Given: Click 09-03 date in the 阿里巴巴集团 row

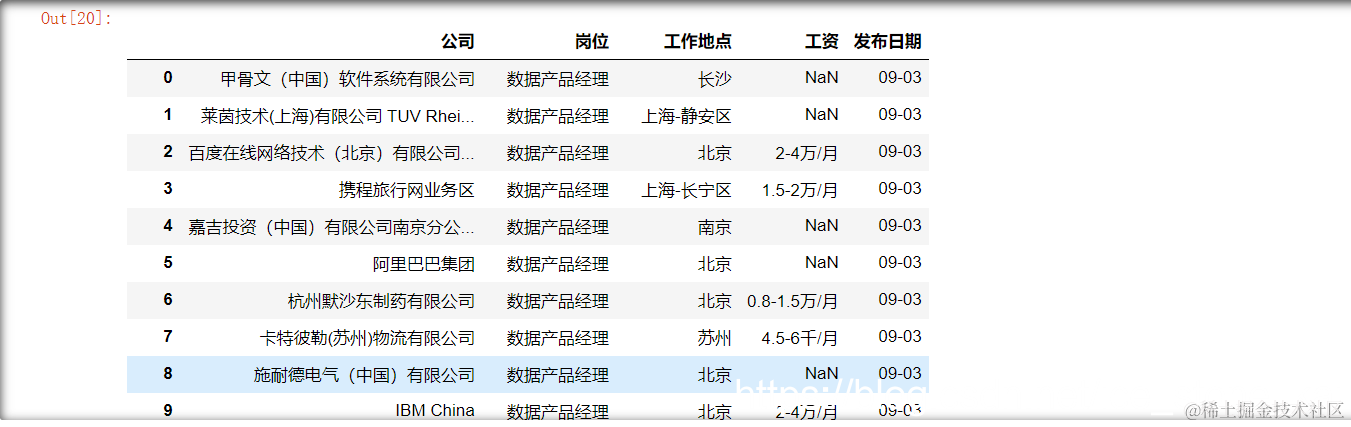Looking at the screenshot, I should [900, 263].
